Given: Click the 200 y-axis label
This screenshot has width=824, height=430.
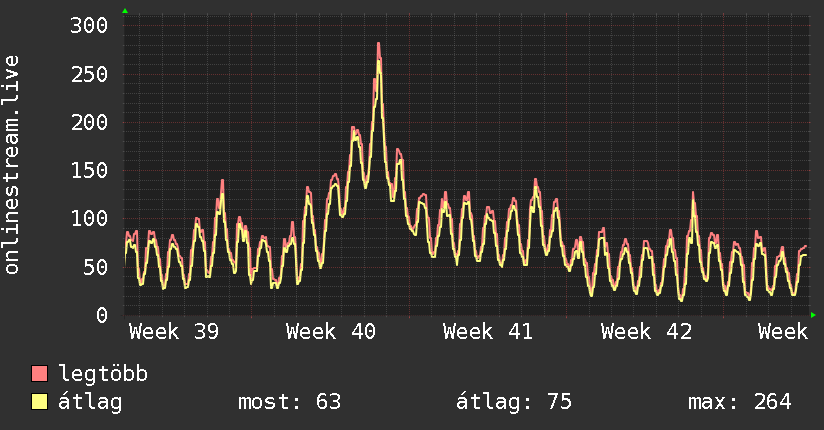Looking at the screenshot, I should 89,122.
